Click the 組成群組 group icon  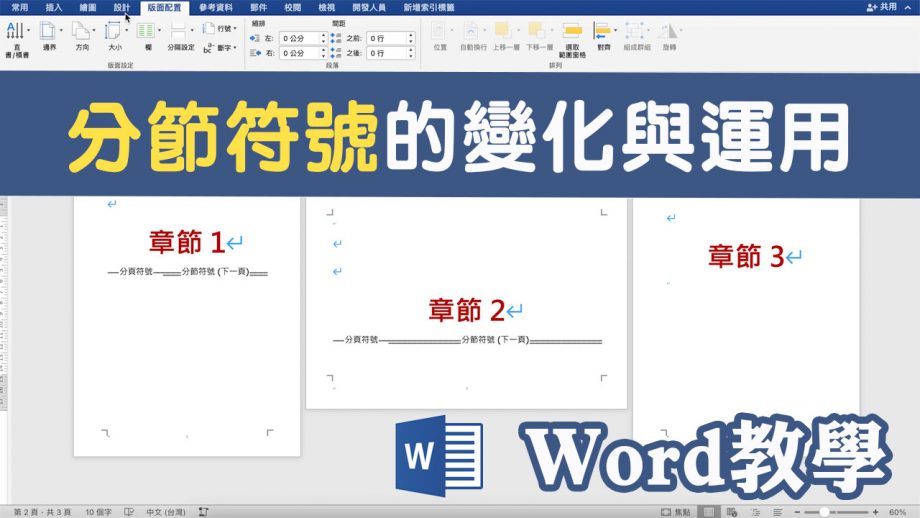point(635,31)
